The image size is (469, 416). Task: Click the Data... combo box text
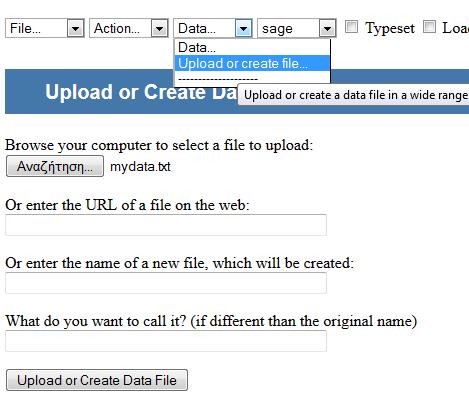click(x=197, y=29)
